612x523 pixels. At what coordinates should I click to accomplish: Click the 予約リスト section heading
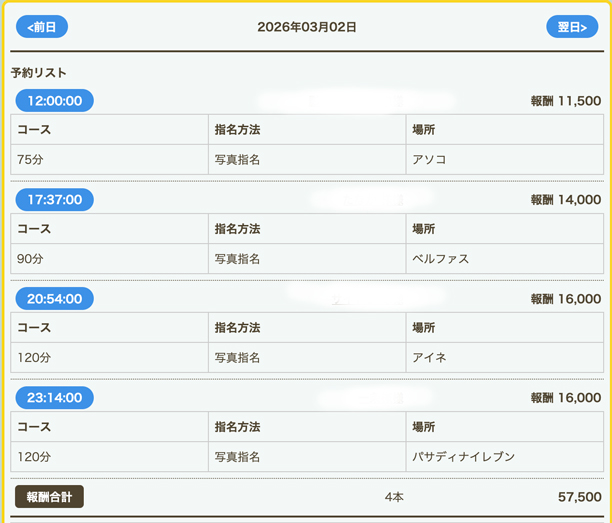pos(39,73)
